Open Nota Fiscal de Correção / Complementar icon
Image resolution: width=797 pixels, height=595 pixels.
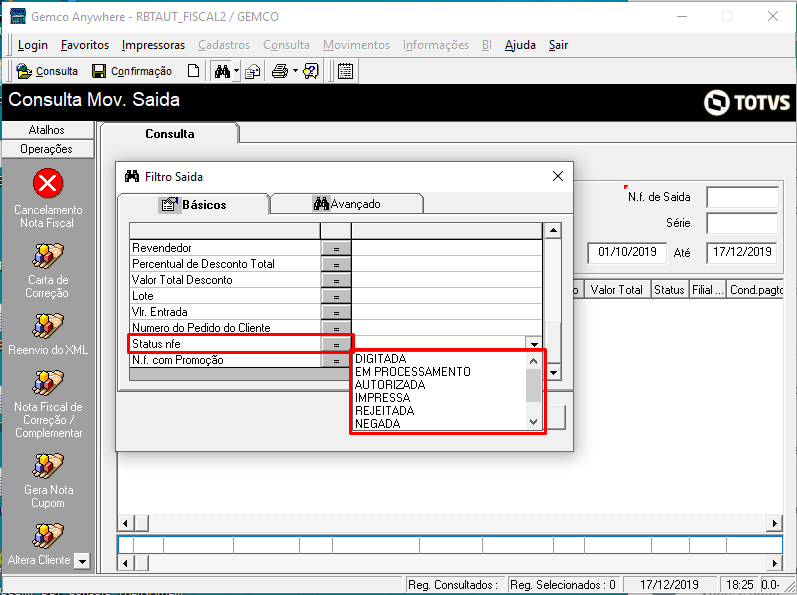[48, 383]
